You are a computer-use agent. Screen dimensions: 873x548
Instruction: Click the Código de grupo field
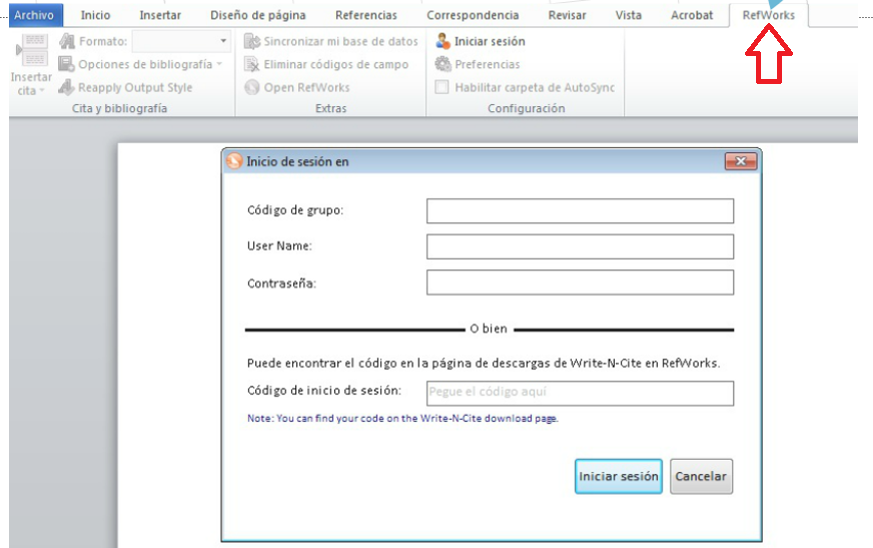coord(580,211)
